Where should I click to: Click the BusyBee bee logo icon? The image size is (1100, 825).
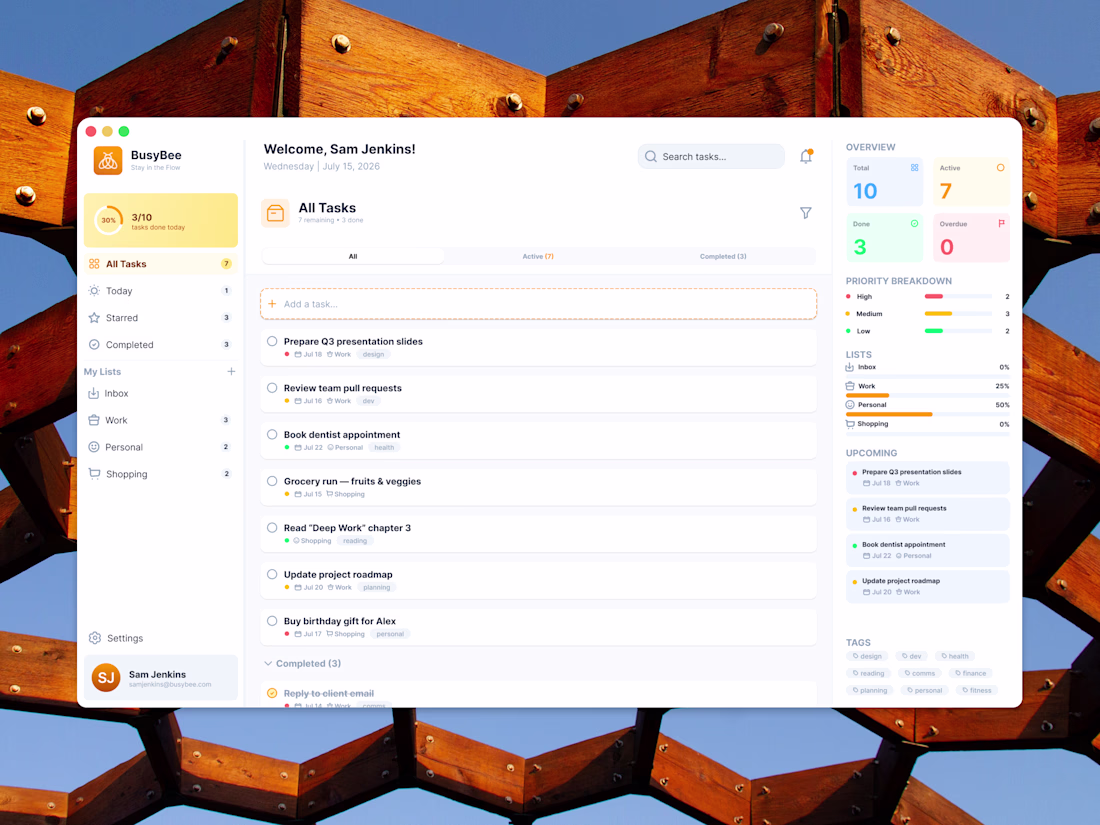tap(108, 161)
